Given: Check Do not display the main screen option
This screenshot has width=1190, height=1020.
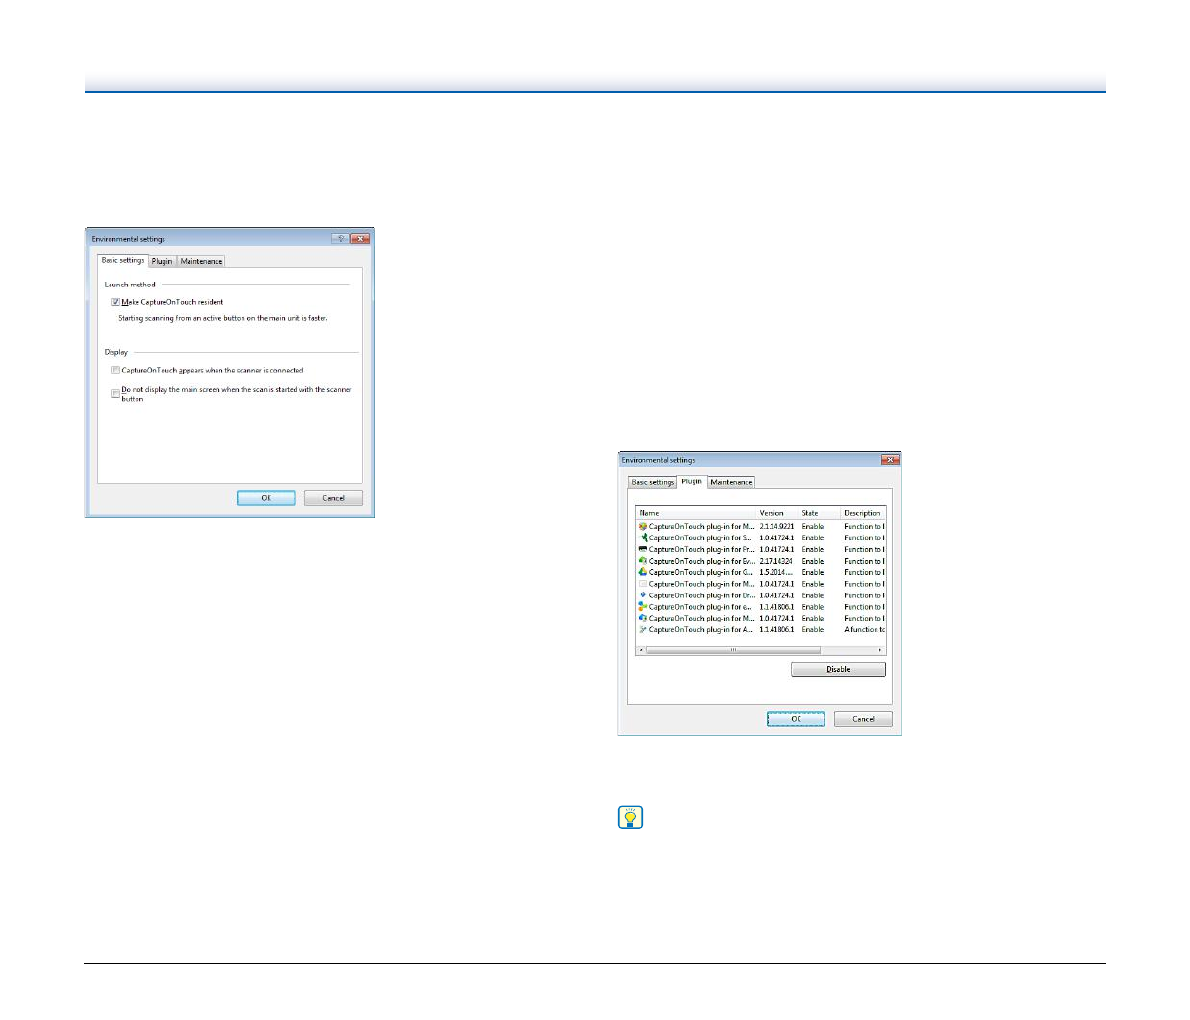Looking at the screenshot, I should [116, 393].
